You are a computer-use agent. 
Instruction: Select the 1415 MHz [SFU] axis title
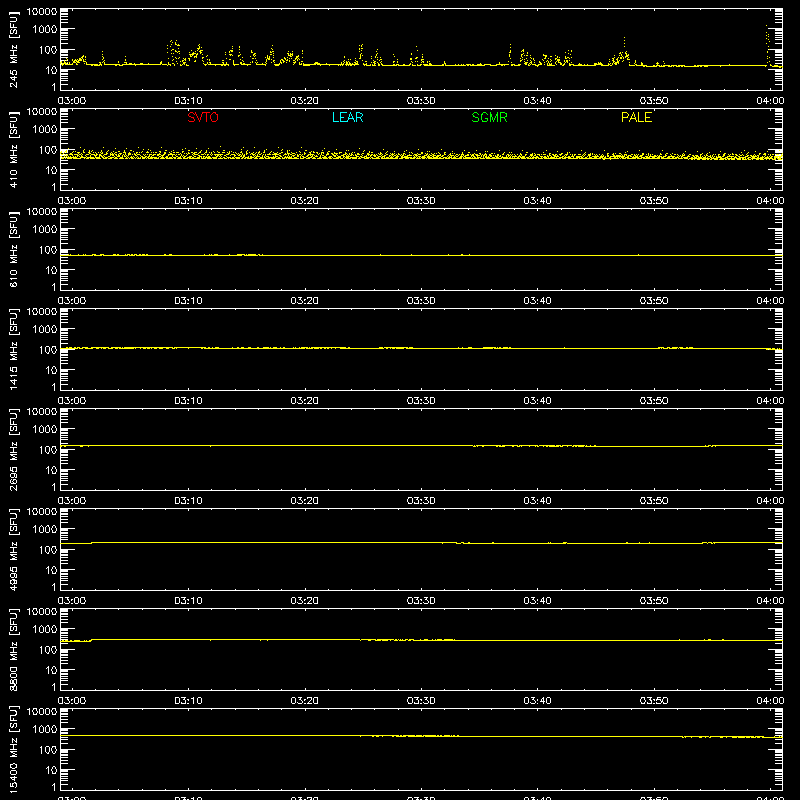[13, 349]
